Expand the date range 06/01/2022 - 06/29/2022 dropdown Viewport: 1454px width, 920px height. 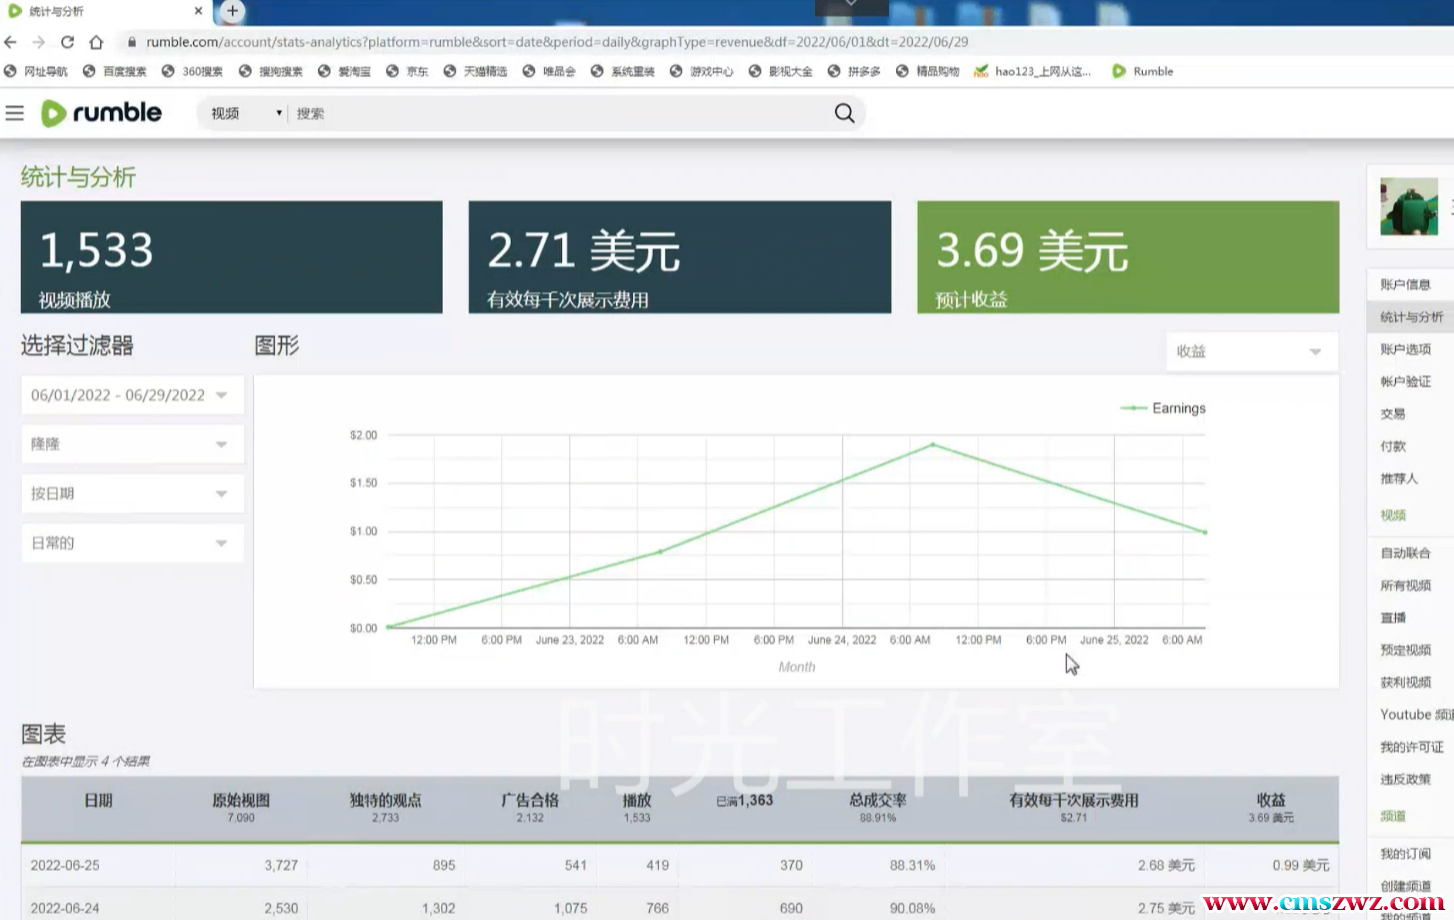[132, 395]
